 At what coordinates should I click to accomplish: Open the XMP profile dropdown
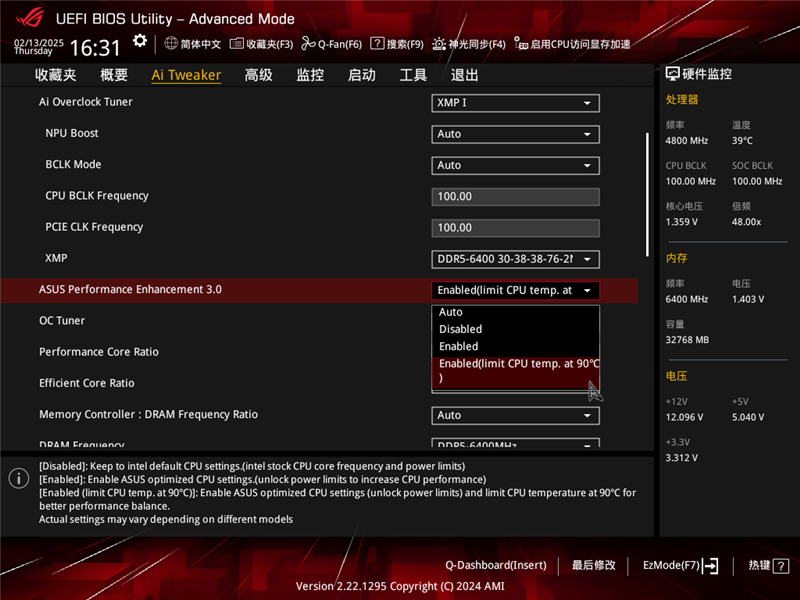[514, 258]
